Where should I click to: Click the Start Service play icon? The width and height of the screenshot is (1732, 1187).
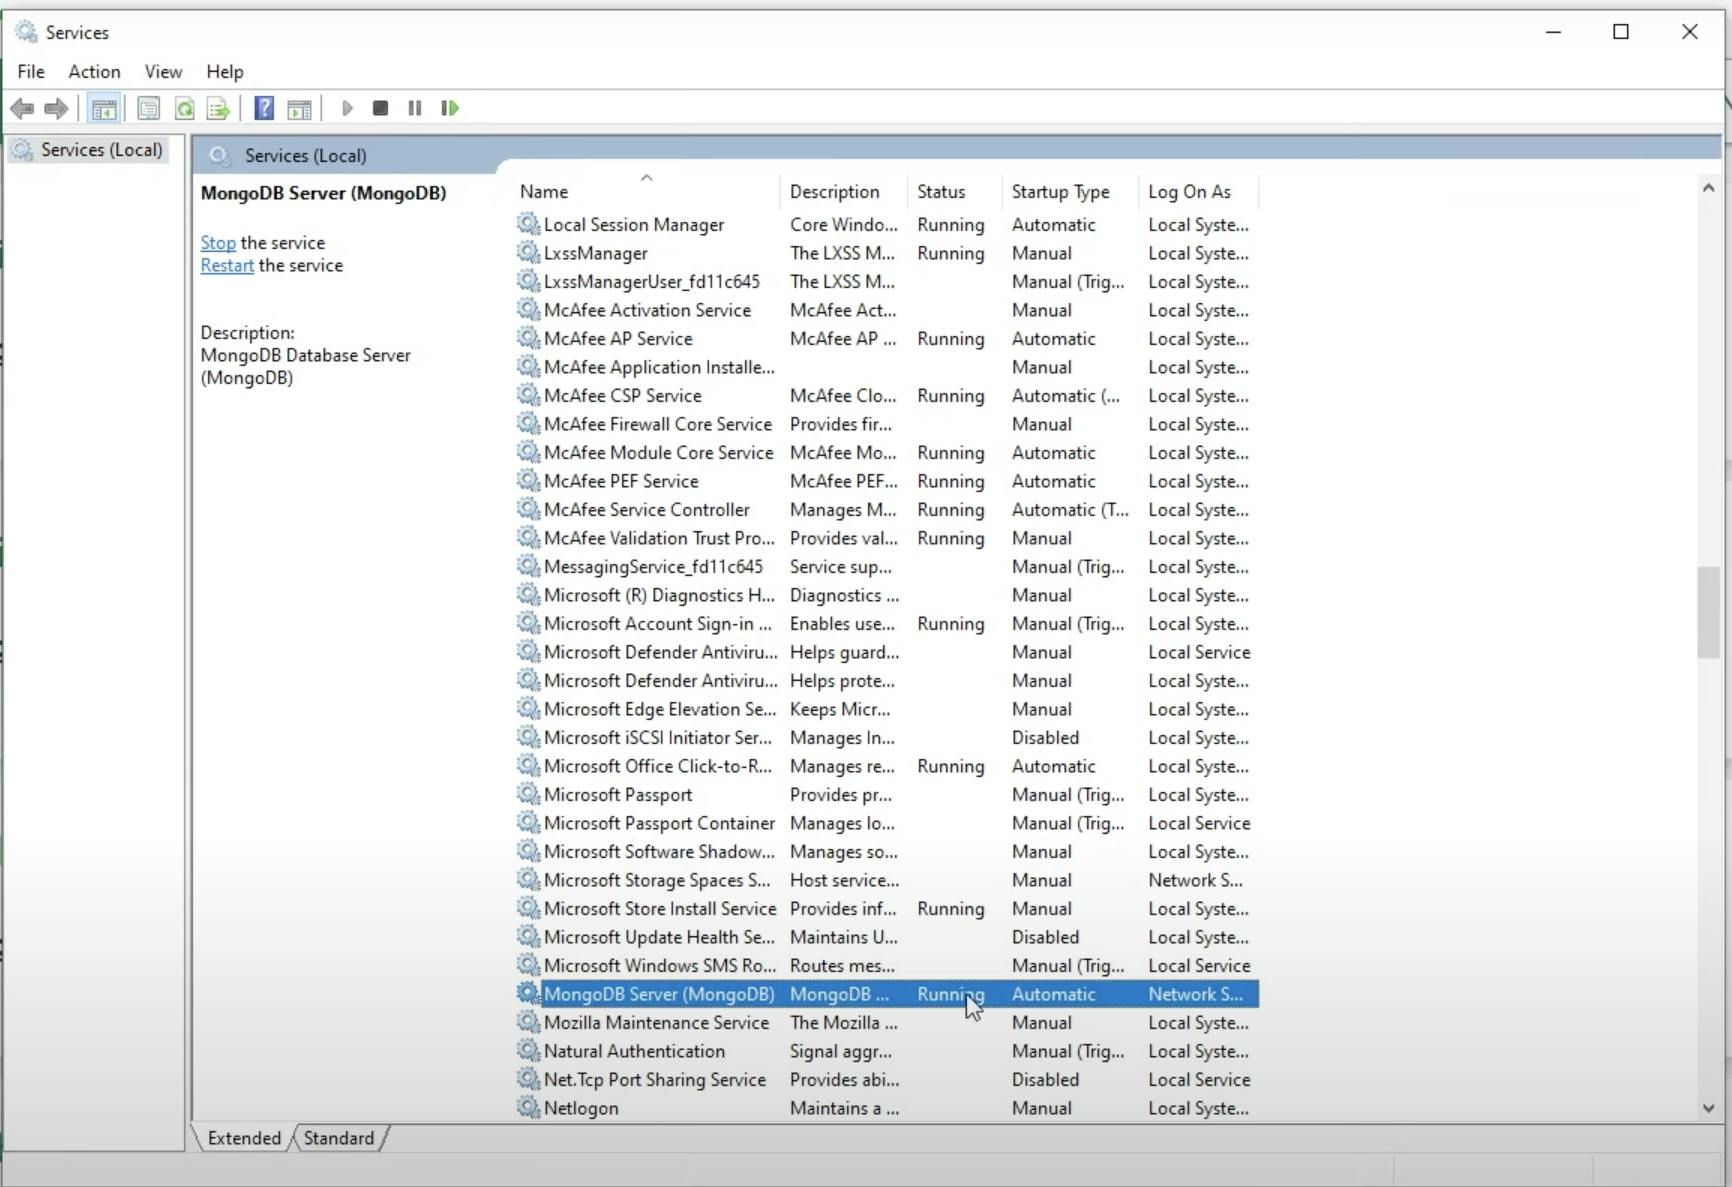(x=347, y=108)
